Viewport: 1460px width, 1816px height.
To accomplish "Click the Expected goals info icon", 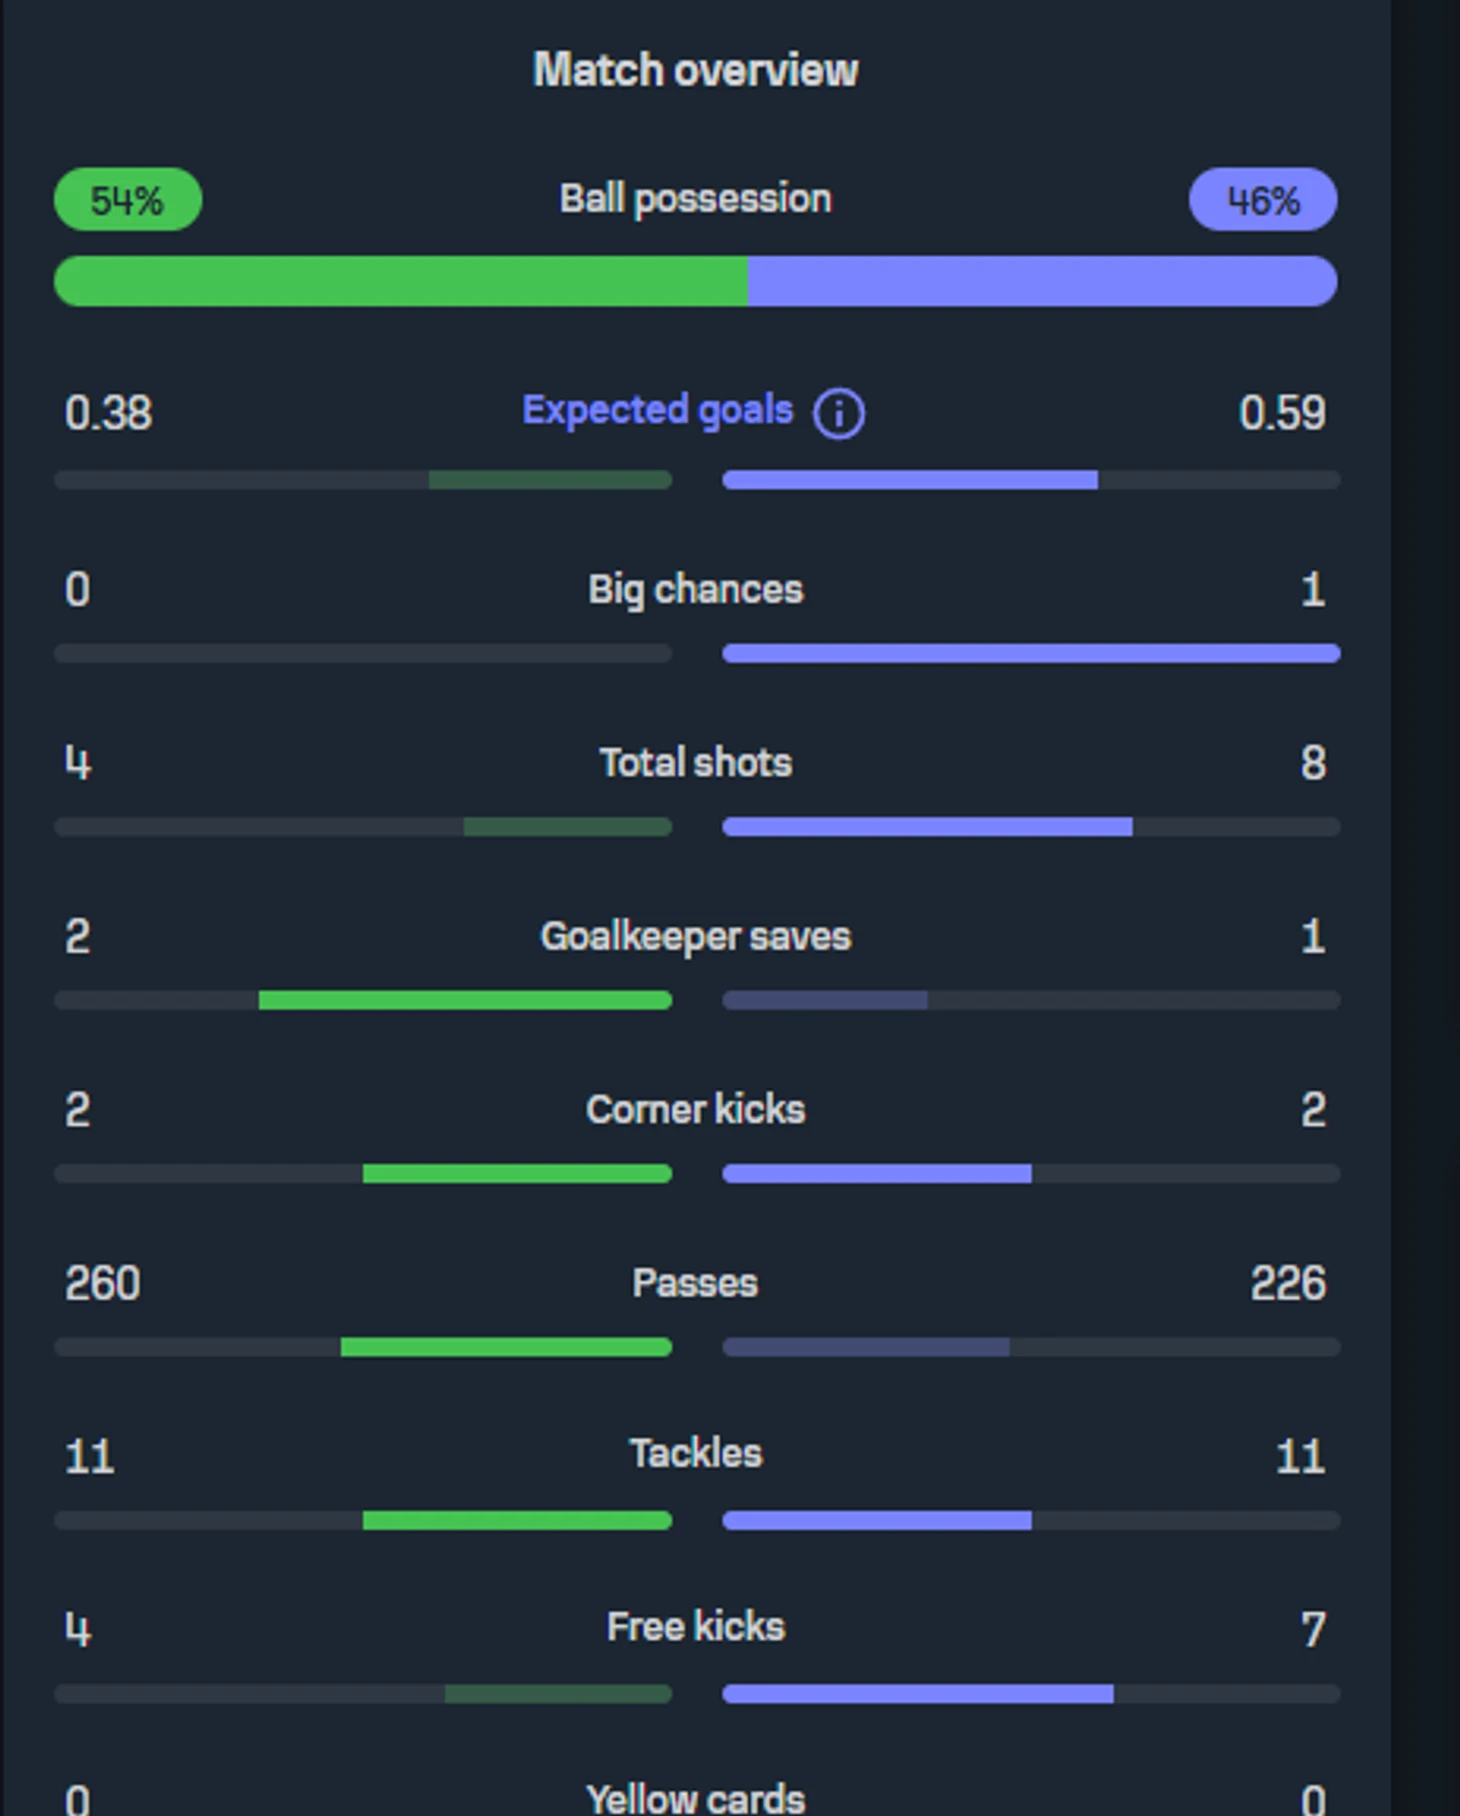I will 838,413.
